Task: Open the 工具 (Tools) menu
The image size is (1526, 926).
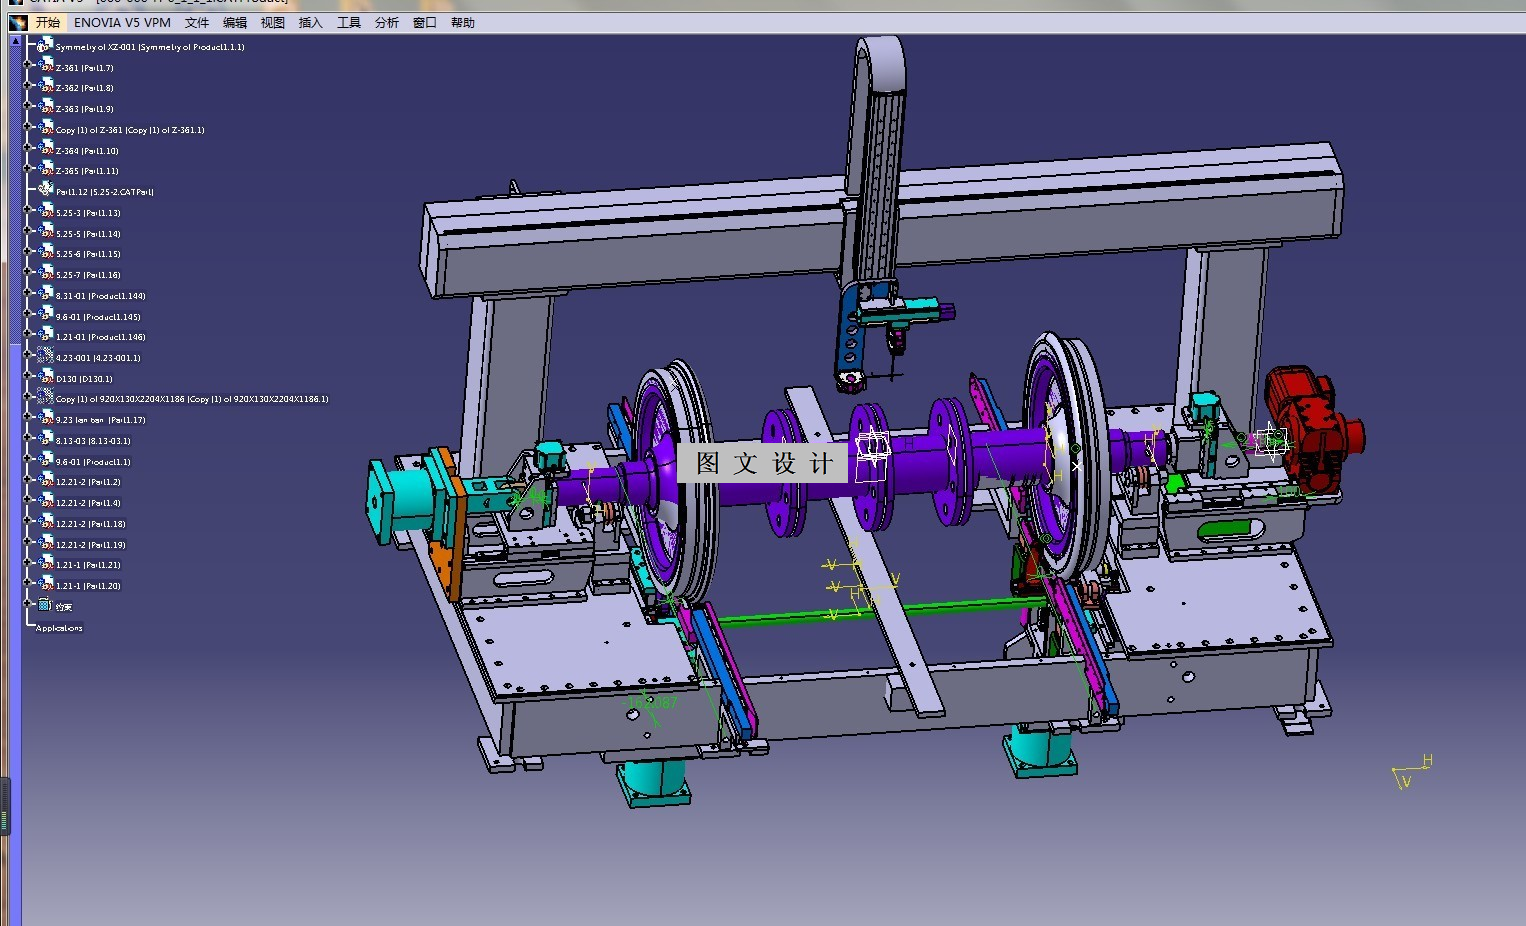Action: click(x=349, y=22)
